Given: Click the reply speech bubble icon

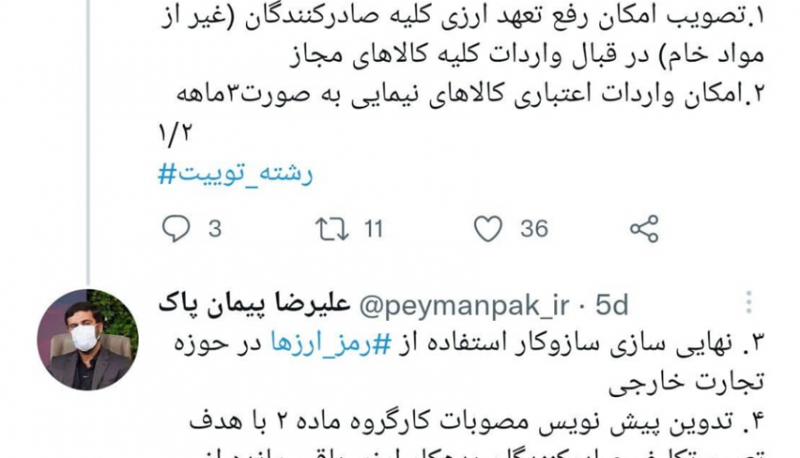Looking at the screenshot, I should click(176, 228).
